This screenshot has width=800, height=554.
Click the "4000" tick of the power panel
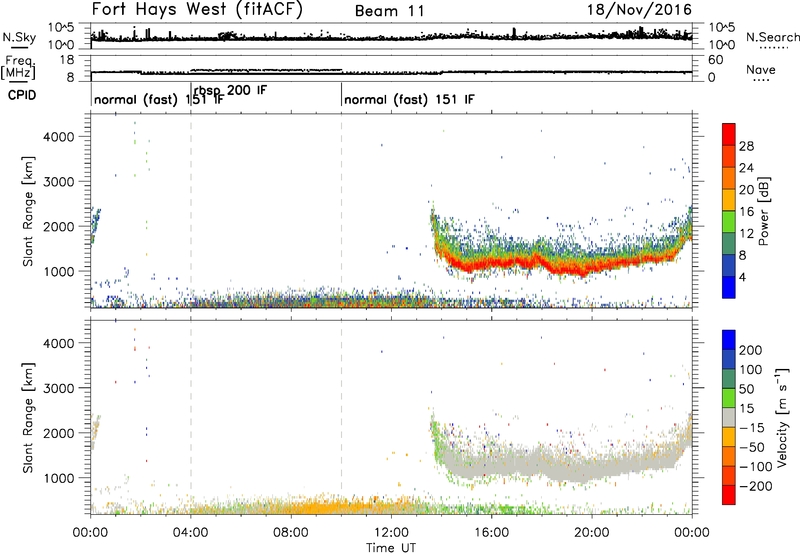59,137
